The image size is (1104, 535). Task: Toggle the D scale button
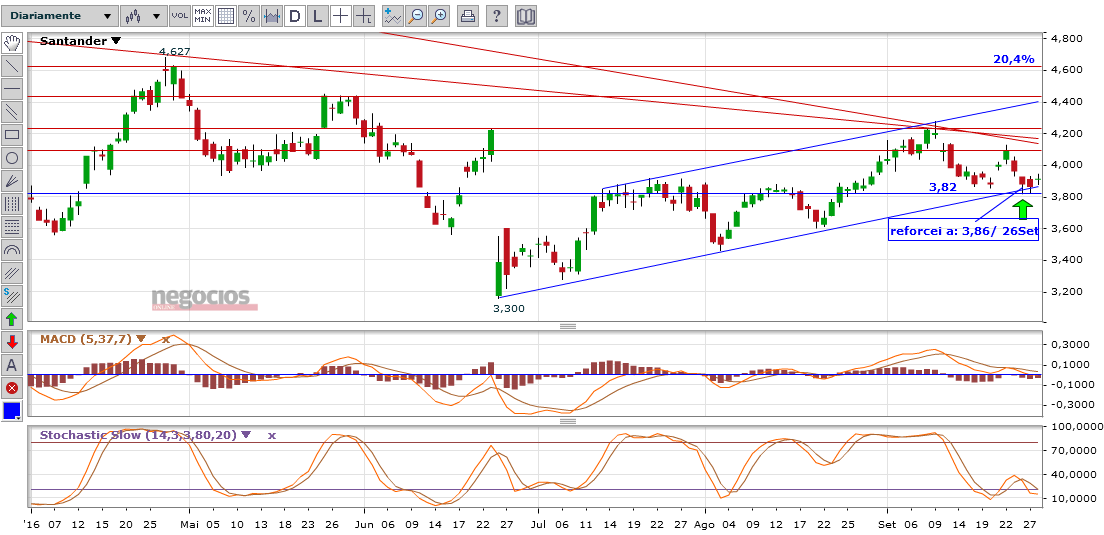[295, 15]
